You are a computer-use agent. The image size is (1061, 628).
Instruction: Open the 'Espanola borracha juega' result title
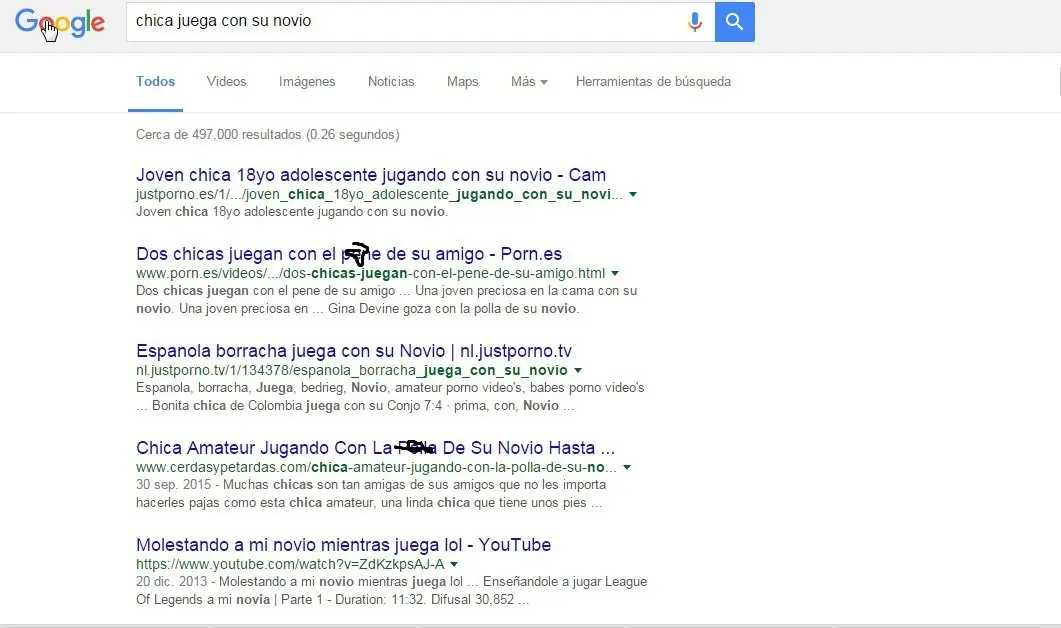pos(354,351)
